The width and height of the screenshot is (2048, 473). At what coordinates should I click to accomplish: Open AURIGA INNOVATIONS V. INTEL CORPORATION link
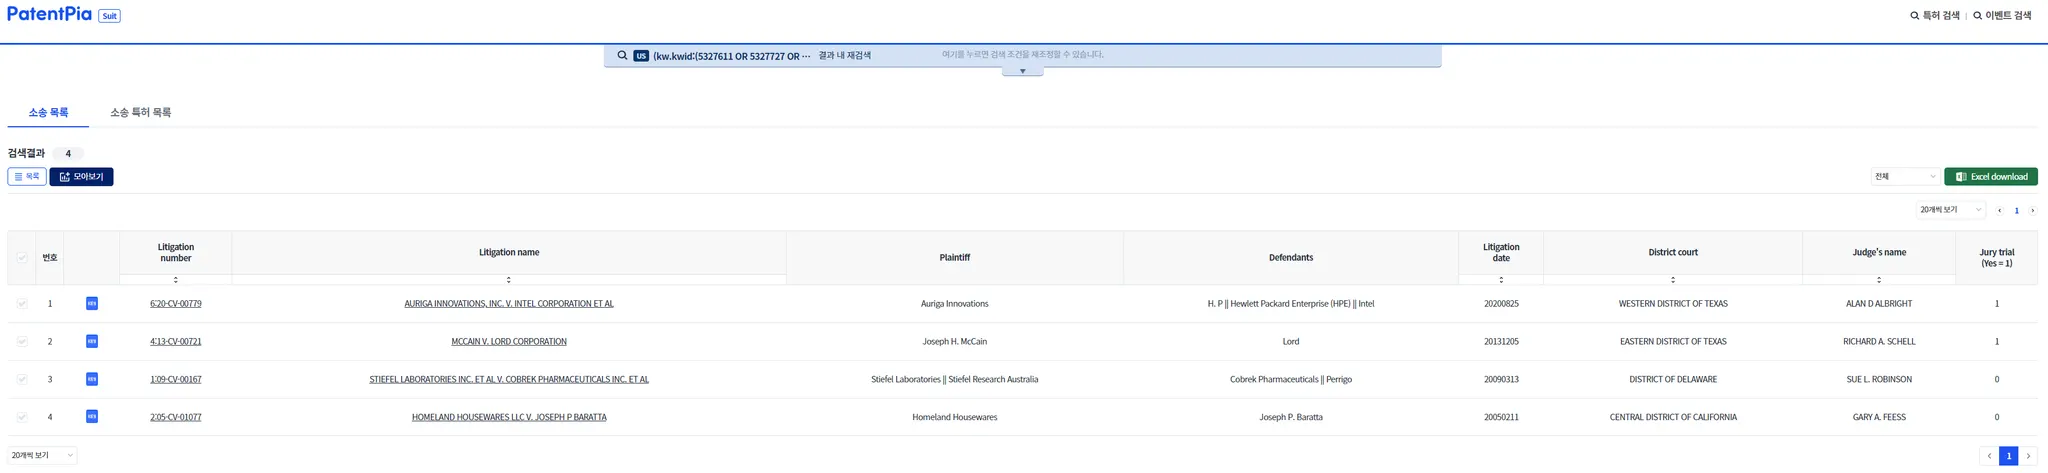[509, 304]
